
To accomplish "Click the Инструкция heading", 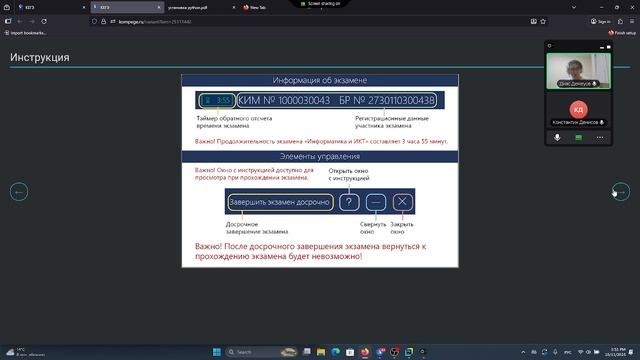I will 40,57.
